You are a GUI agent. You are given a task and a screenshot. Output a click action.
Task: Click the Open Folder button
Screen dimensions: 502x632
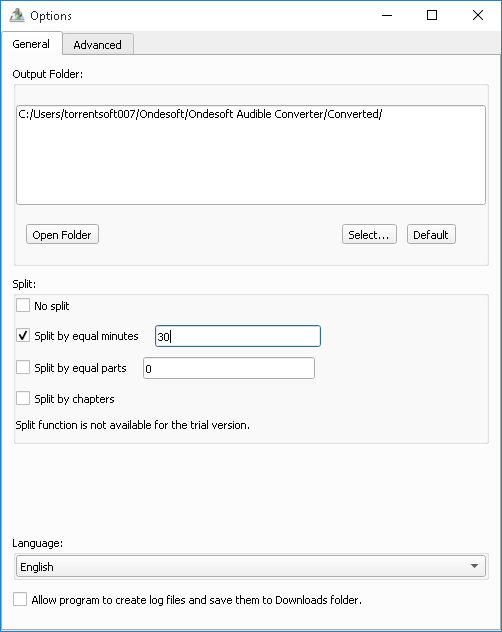click(x=62, y=235)
